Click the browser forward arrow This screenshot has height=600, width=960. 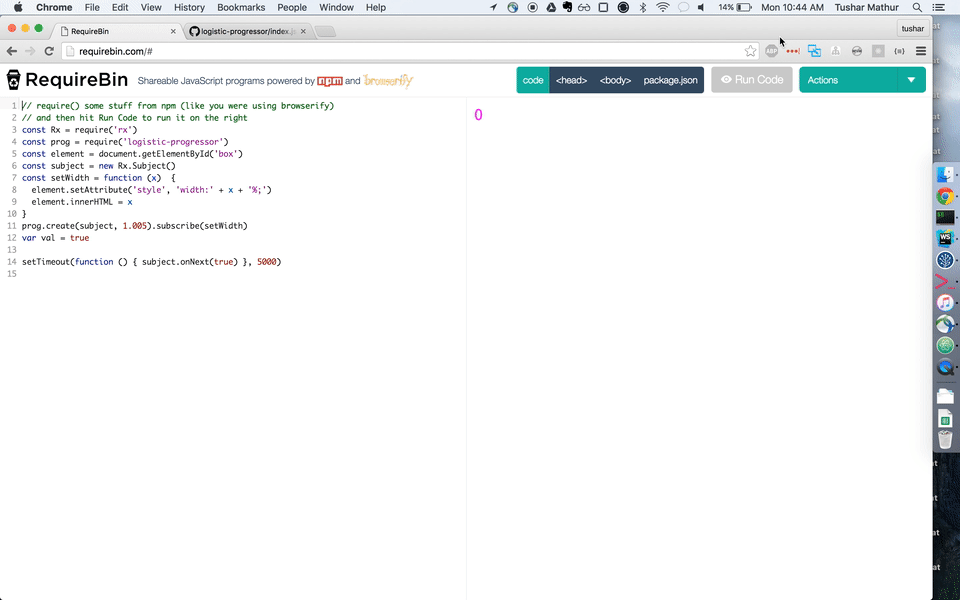[30, 51]
